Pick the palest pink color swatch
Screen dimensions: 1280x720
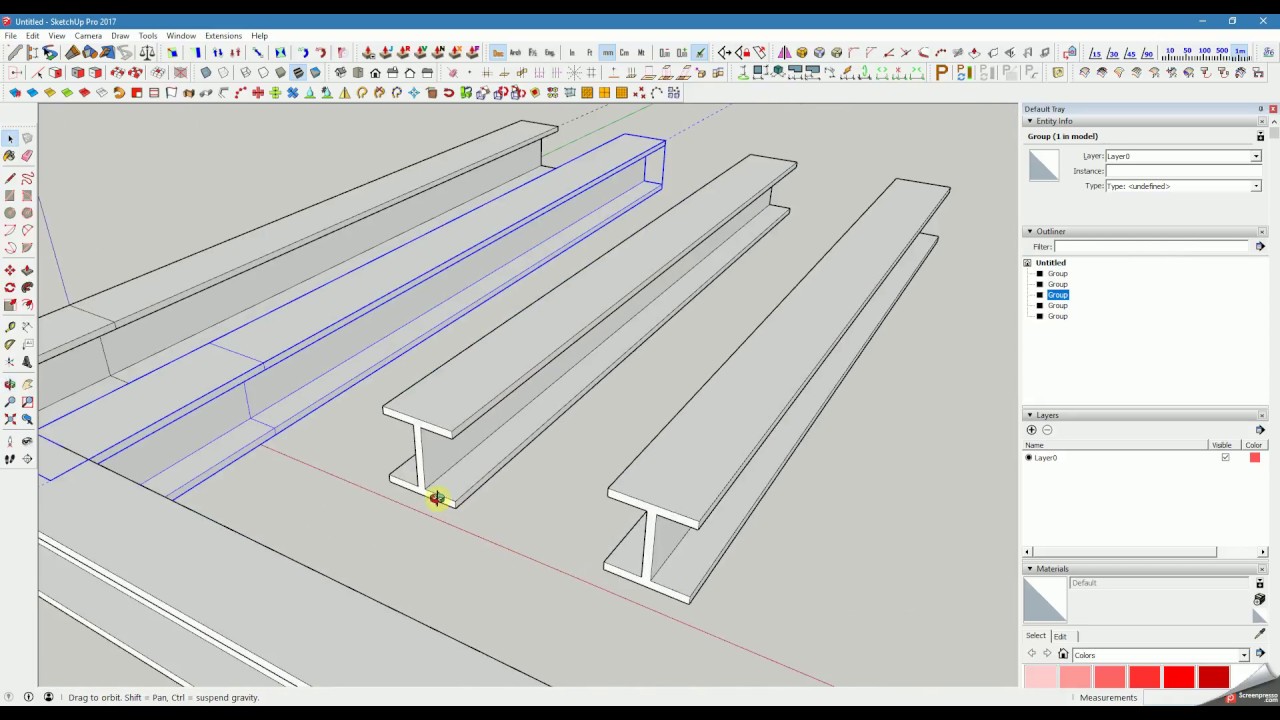(x=1040, y=677)
